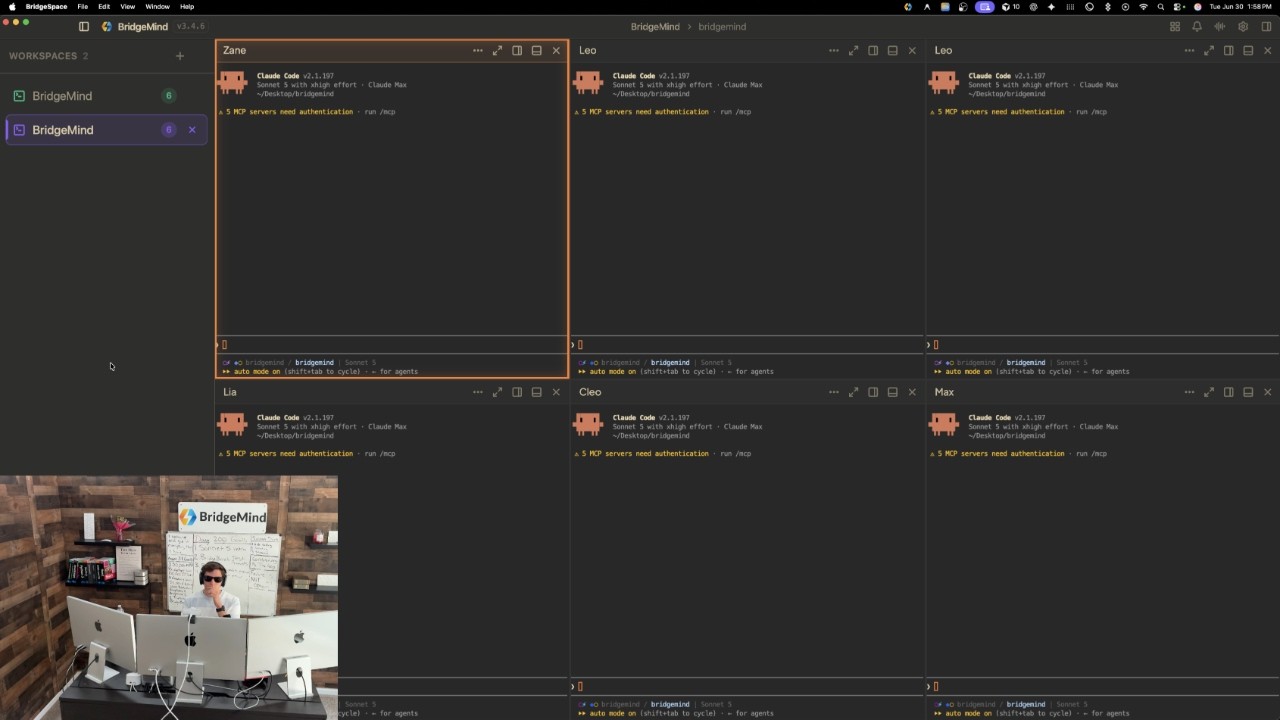
Task: Open the BridgeSpace application menu
Action: point(46,7)
